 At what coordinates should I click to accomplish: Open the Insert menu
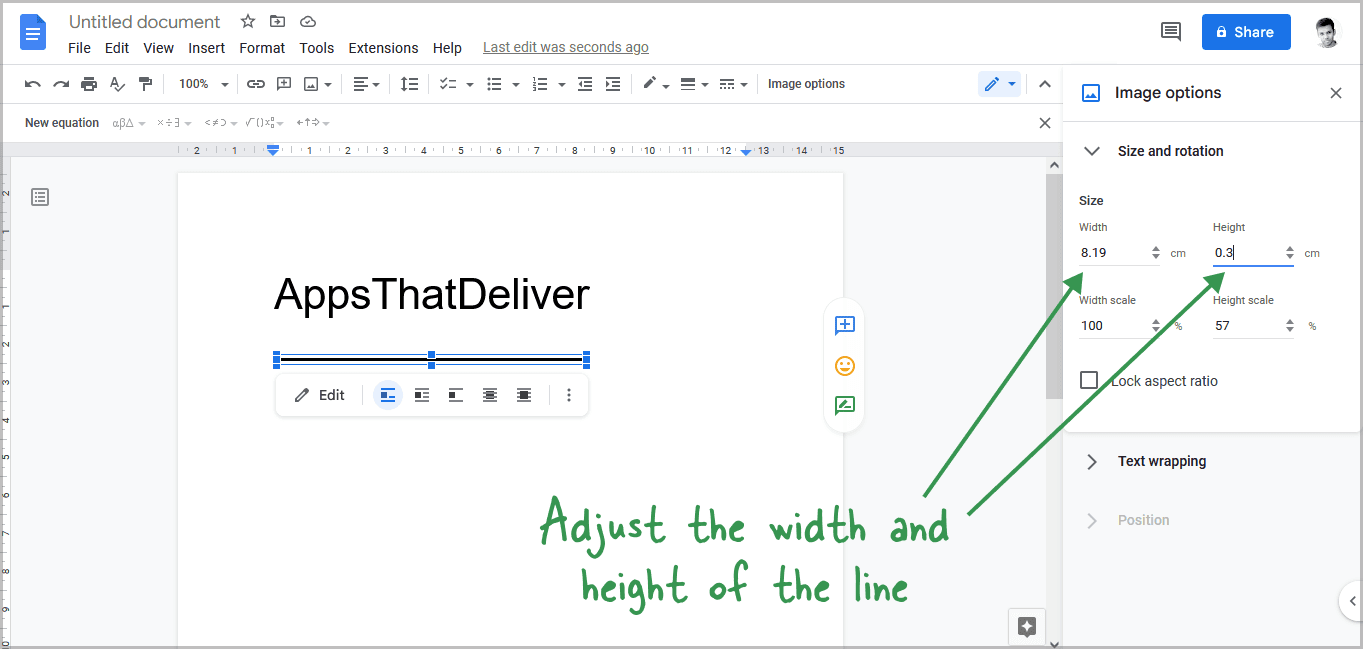207,48
